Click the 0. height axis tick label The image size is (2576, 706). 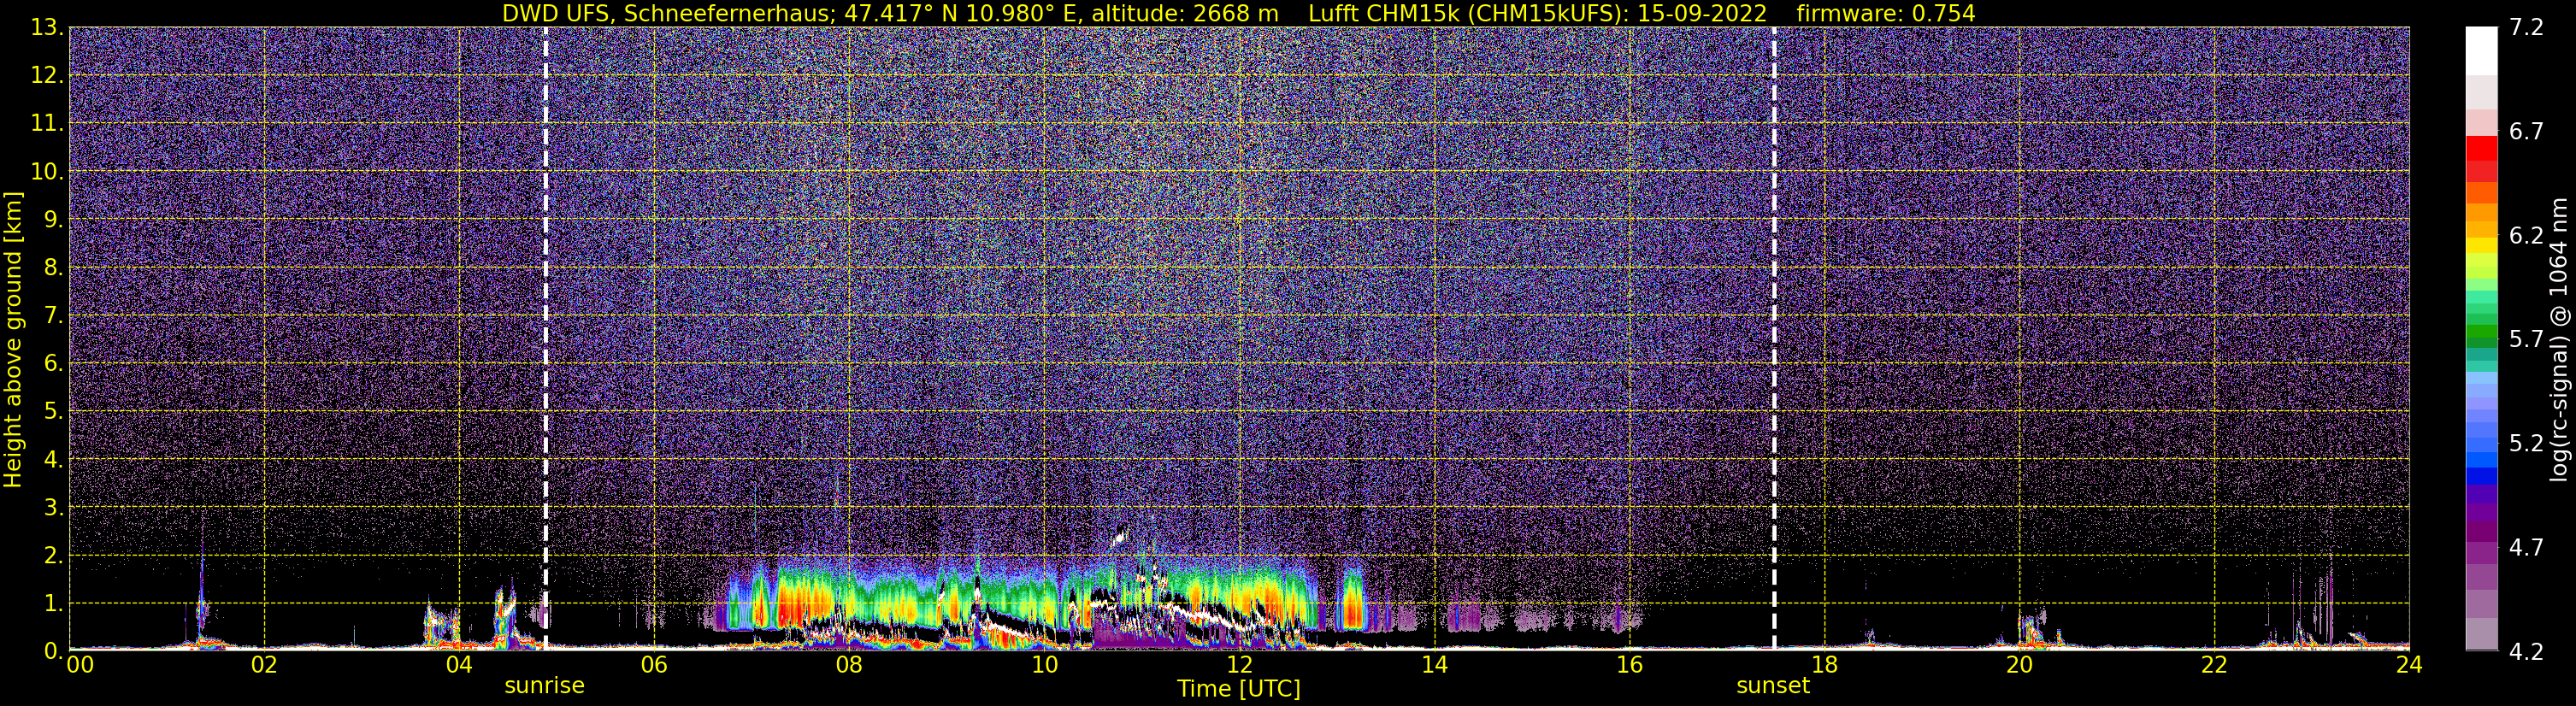point(53,650)
